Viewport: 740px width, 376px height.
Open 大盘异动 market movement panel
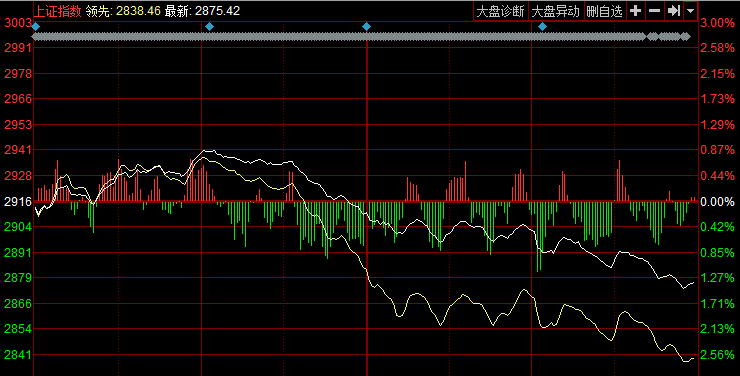tap(555, 11)
